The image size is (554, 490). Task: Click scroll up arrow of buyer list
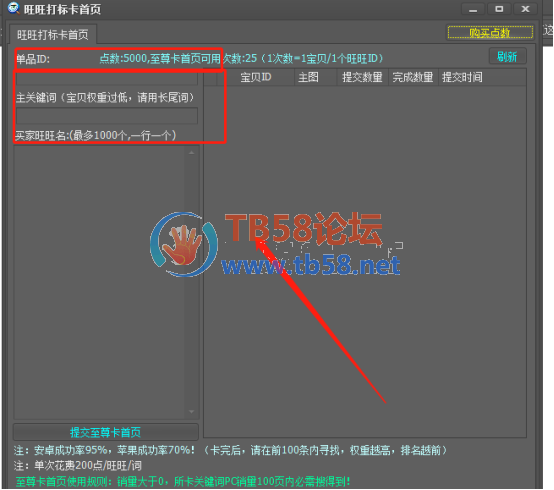[191, 153]
